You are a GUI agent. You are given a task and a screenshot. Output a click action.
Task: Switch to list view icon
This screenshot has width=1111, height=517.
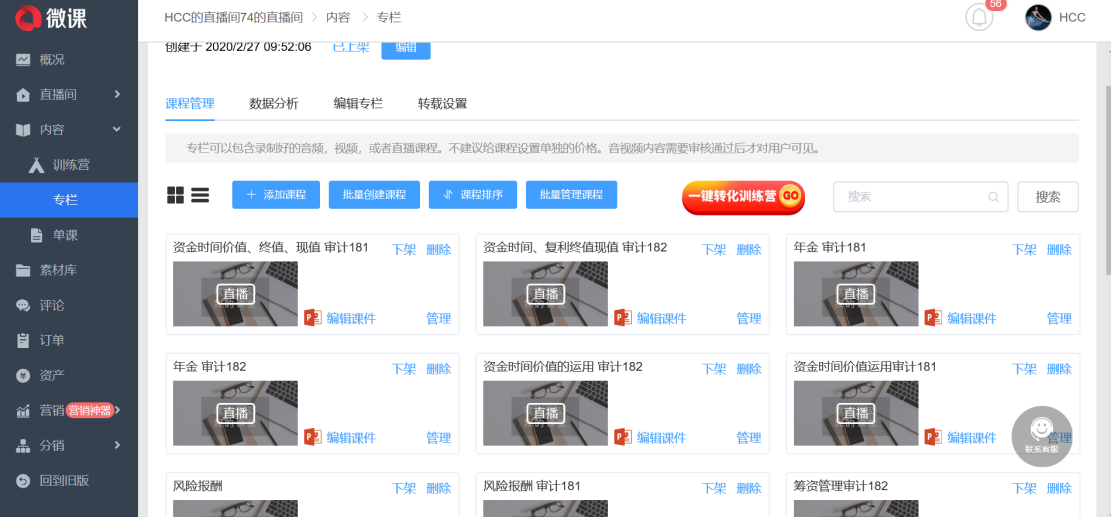tap(200, 195)
